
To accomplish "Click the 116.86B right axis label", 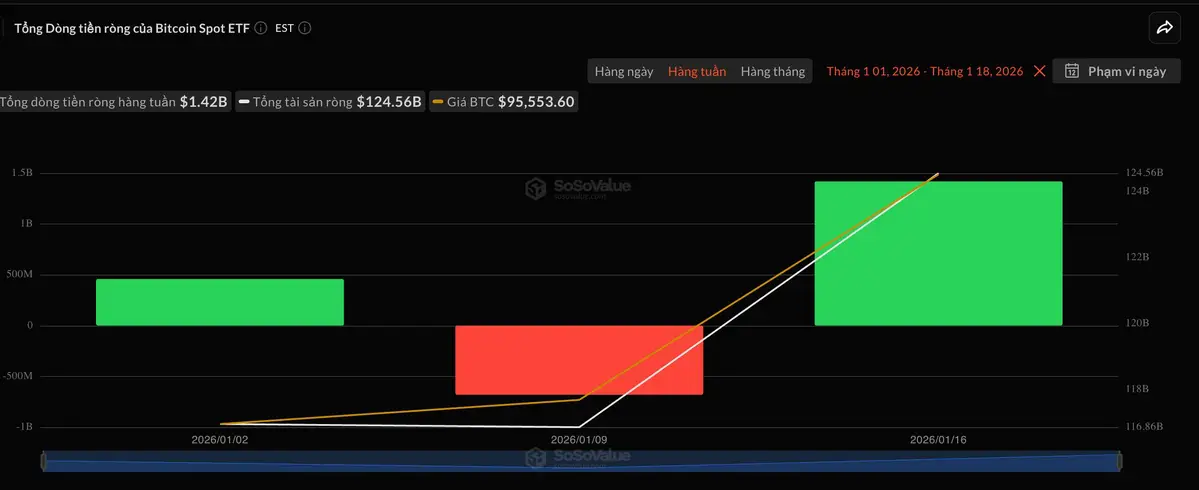I will (1145, 426).
